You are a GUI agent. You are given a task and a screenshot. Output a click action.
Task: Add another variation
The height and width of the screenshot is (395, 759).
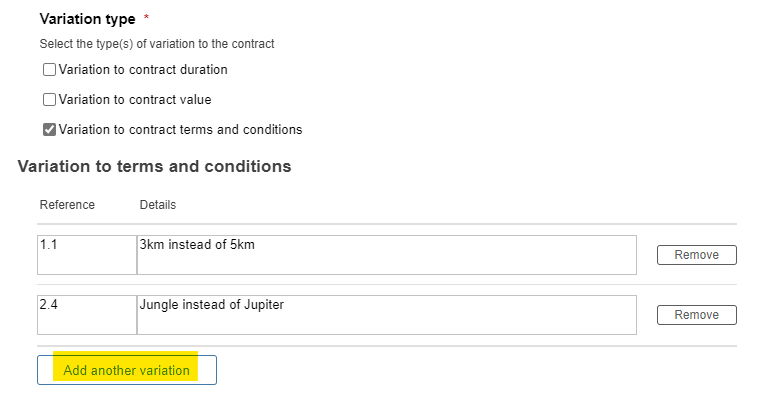point(127,370)
